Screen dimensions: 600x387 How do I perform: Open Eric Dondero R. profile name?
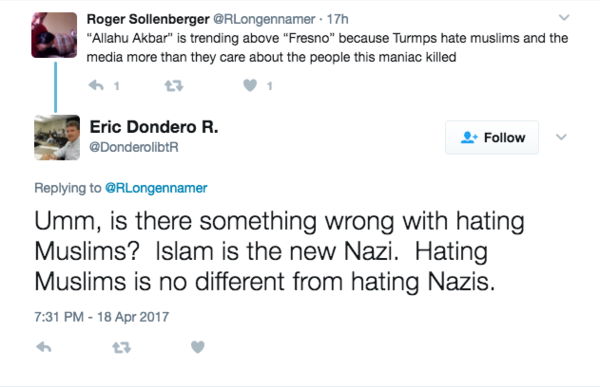click(154, 127)
